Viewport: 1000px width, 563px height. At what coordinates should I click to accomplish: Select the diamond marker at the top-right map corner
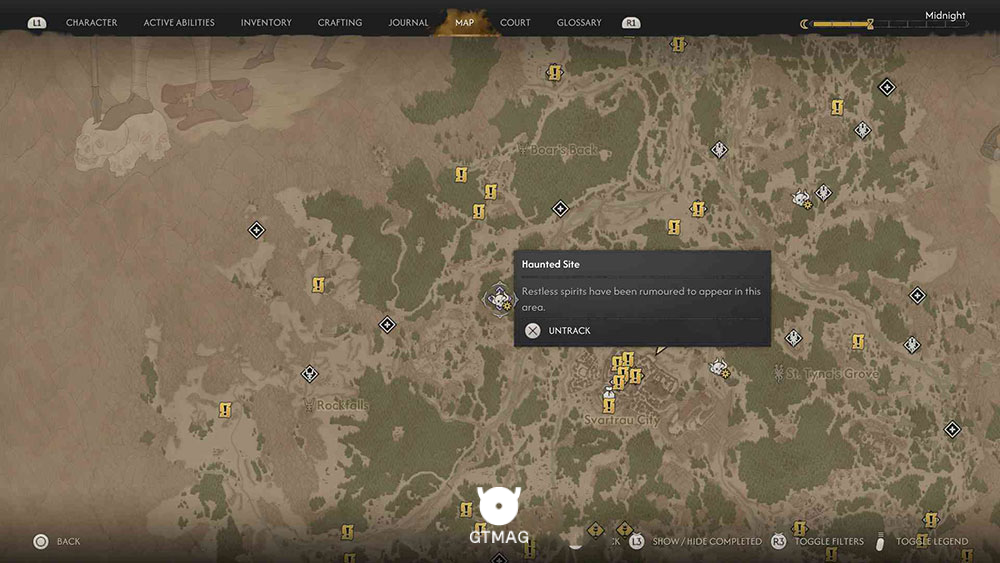click(886, 87)
